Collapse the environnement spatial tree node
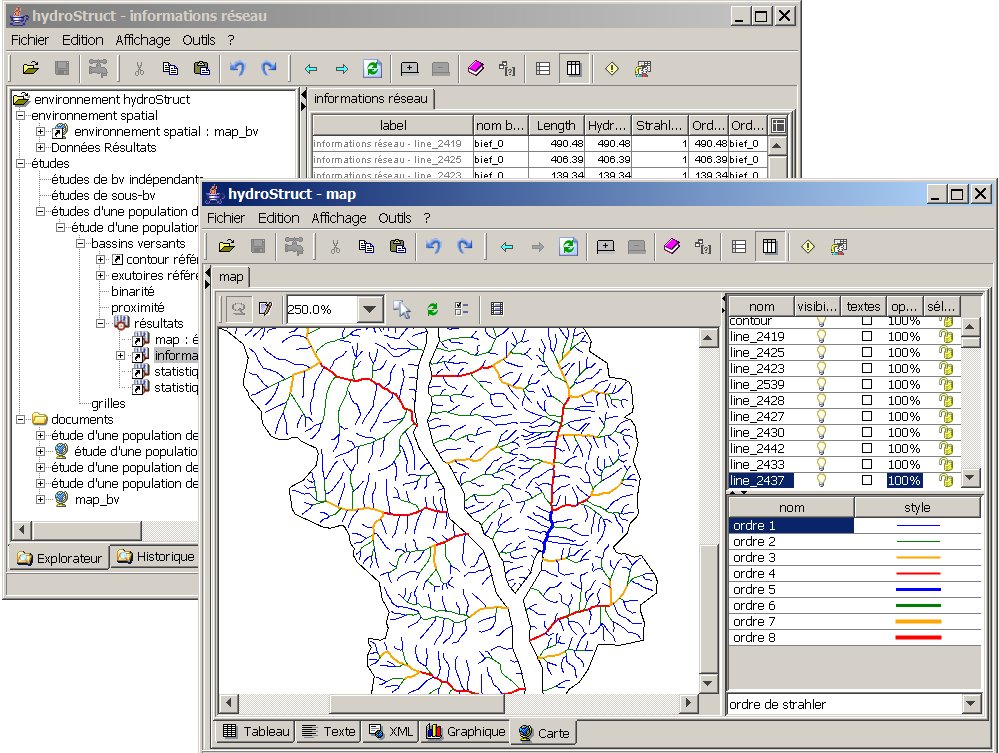 click(x=20, y=115)
